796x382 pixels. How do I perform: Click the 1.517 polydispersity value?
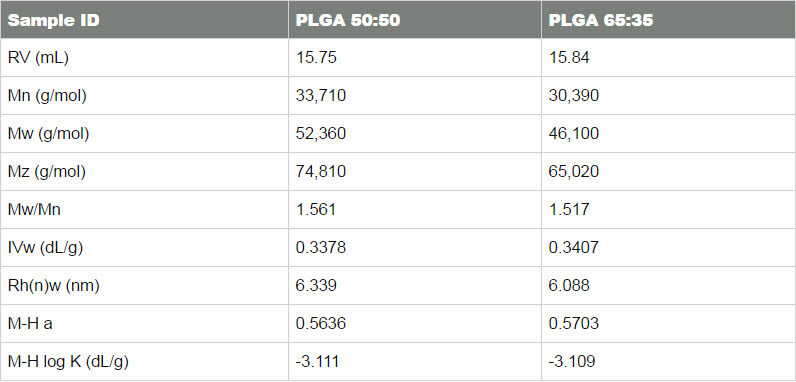pos(569,209)
